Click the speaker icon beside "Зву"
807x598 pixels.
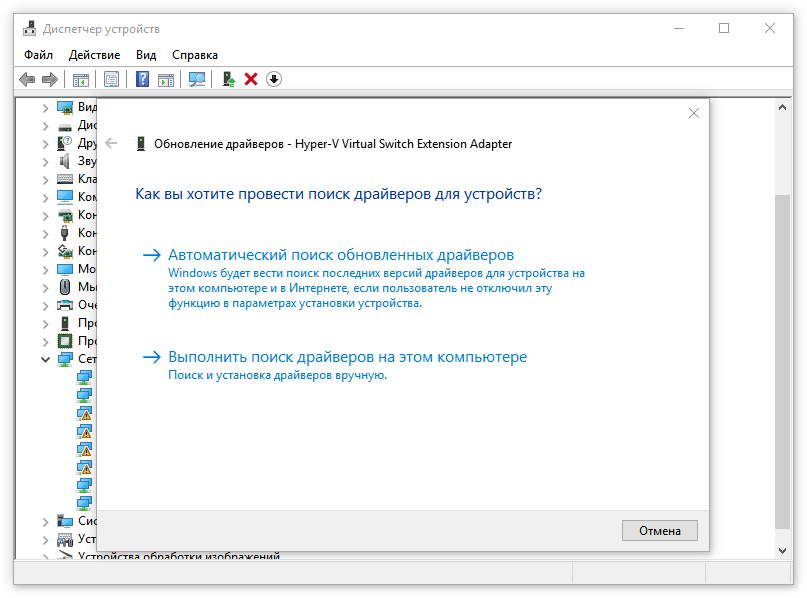[64, 161]
